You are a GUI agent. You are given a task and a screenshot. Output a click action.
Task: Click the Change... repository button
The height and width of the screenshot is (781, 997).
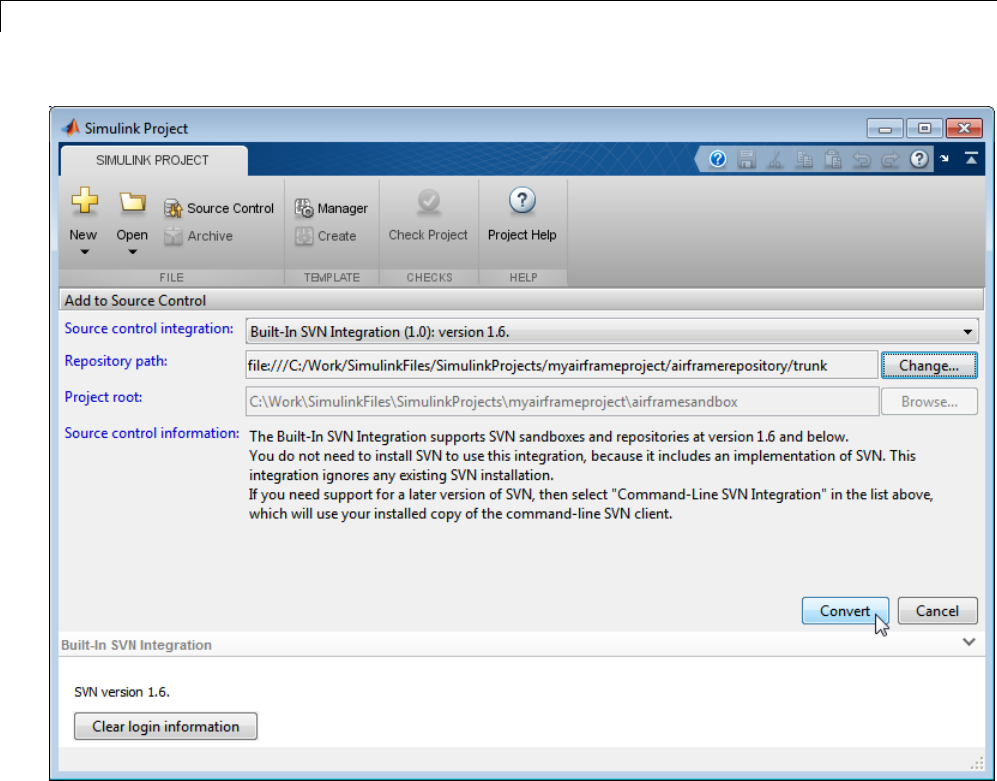click(x=929, y=366)
